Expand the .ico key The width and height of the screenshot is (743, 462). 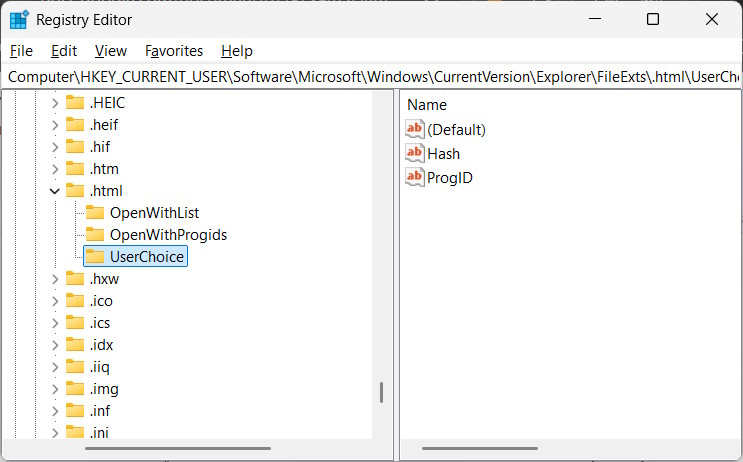tap(55, 300)
